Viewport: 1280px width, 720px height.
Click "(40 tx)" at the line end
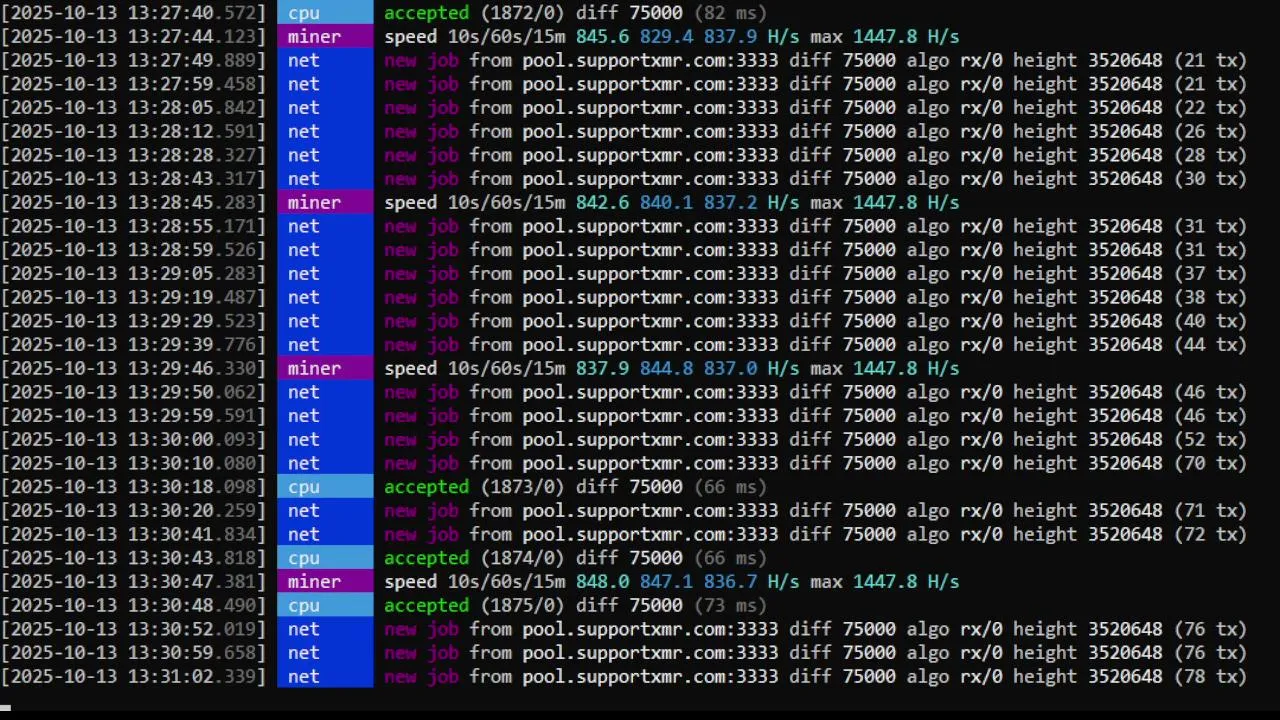click(1210, 321)
